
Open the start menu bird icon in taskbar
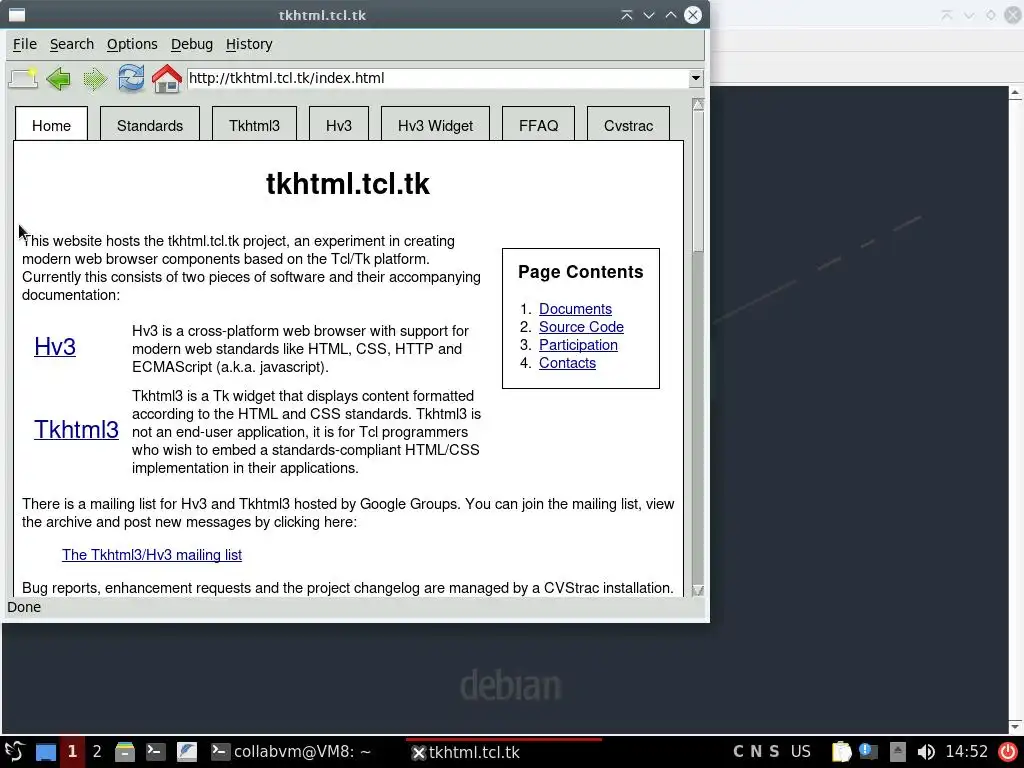[x=14, y=752]
